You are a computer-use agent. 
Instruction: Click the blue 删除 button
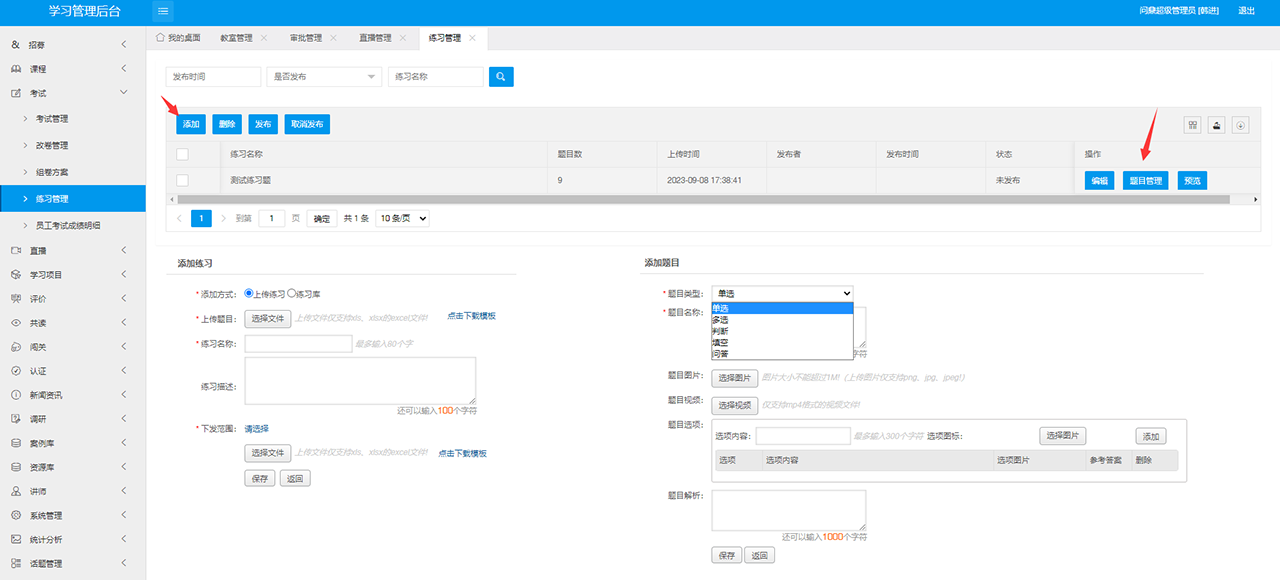click(x=227, y=124)
